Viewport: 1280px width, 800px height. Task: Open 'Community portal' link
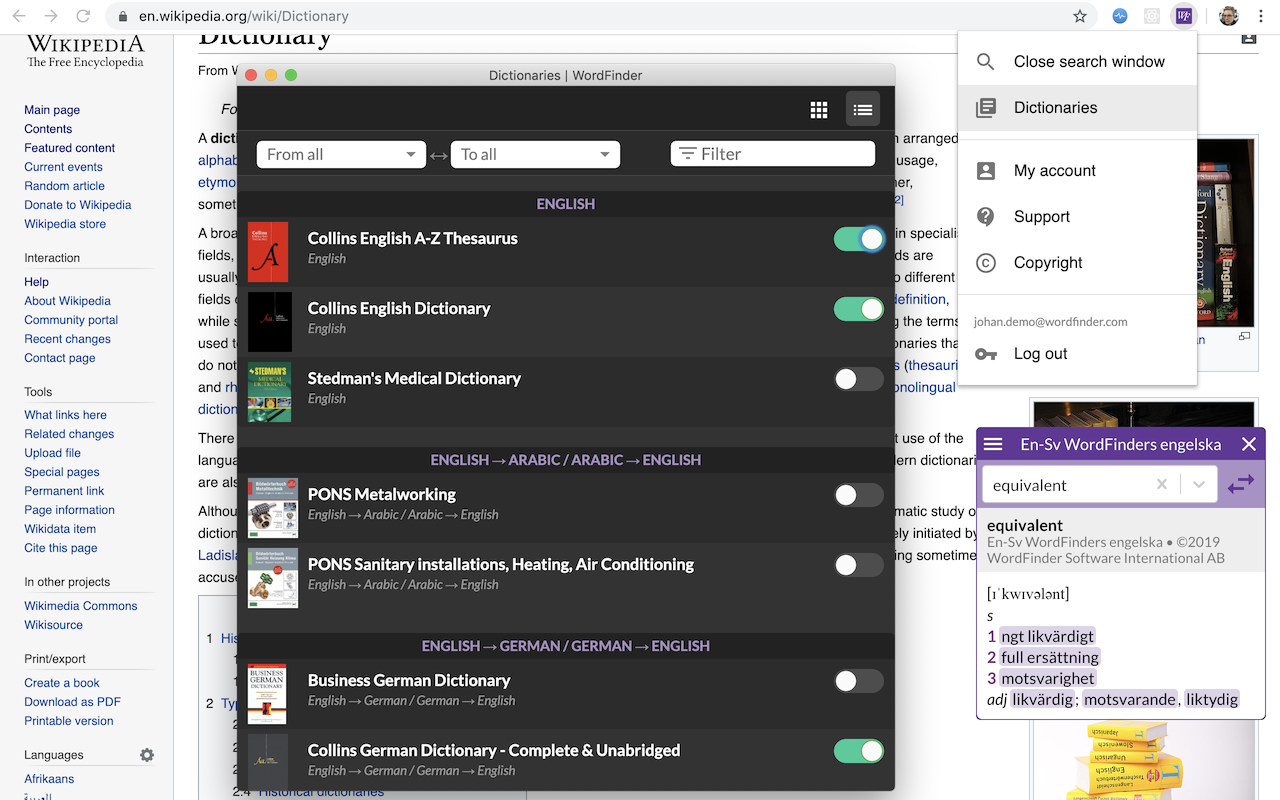[71, 320]
